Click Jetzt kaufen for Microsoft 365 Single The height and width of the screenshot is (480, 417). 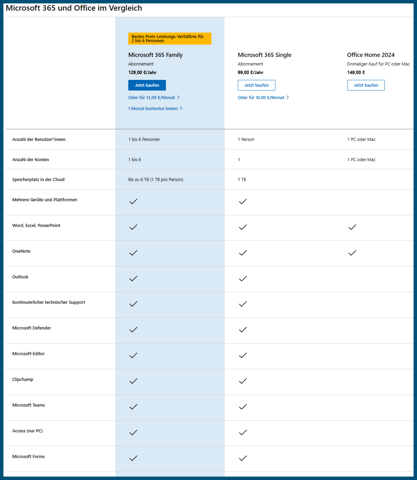click(256, 85)
